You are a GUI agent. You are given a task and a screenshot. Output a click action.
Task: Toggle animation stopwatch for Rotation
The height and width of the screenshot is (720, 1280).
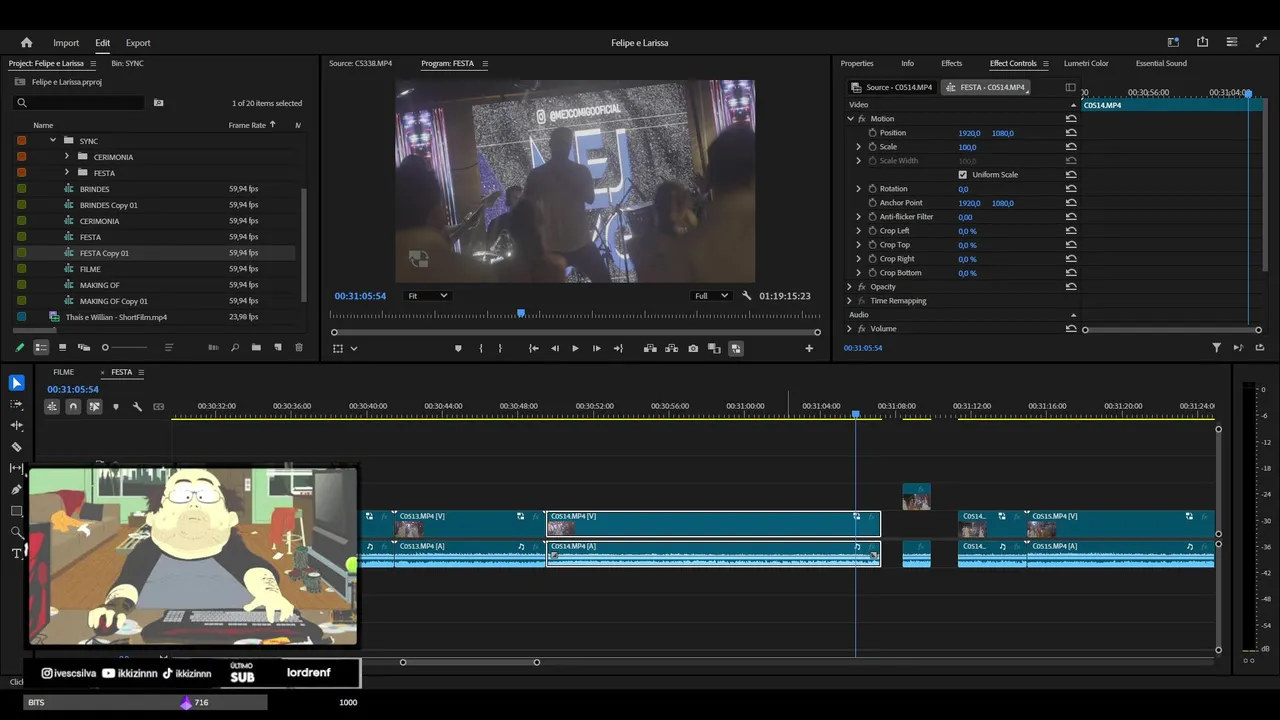click(872, 189)
